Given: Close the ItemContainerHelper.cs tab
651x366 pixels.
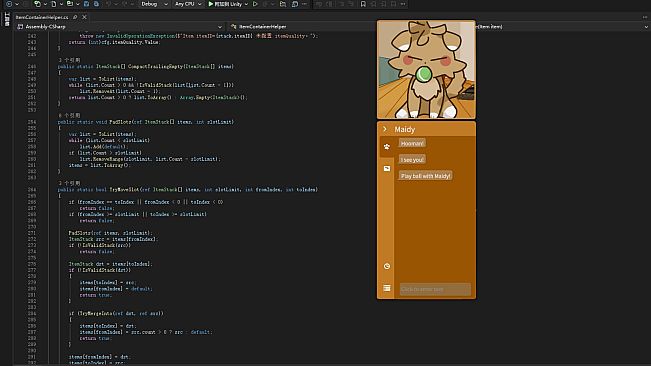Looking at the screenshot, I should [x=84, y=17].
